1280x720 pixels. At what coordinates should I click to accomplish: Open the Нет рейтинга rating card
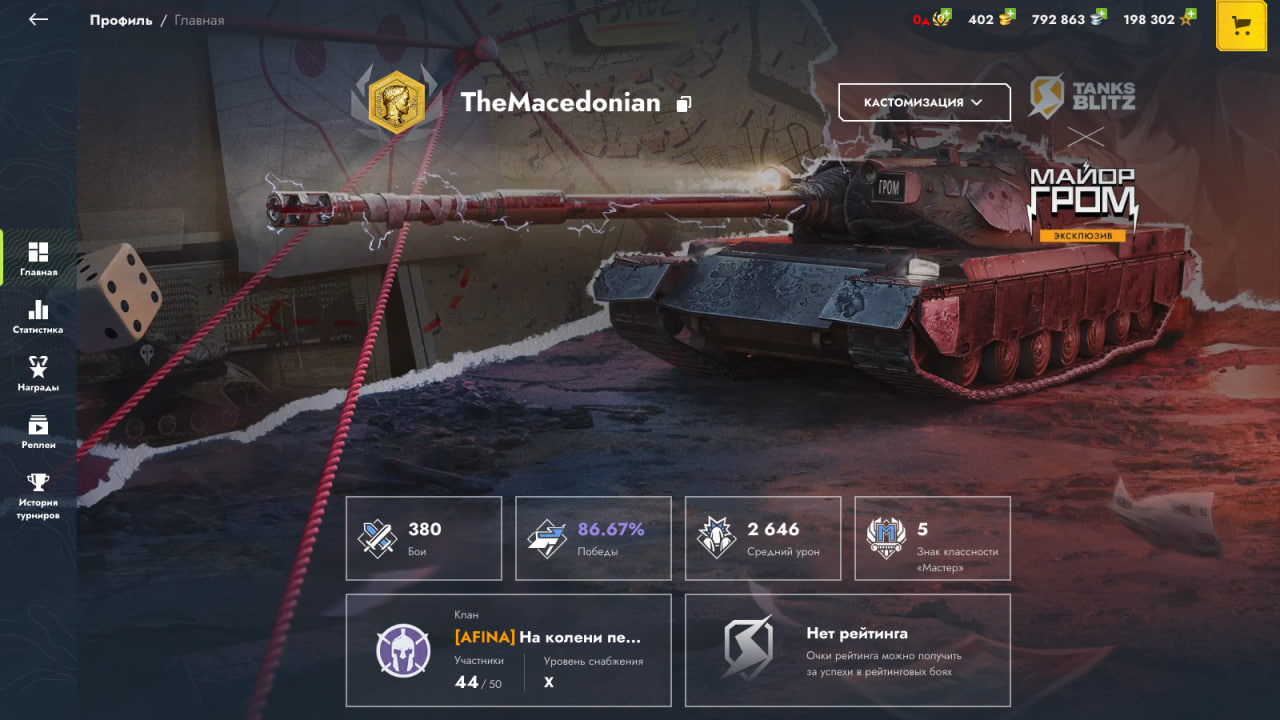pyautogui.click(x=848, y=650)
